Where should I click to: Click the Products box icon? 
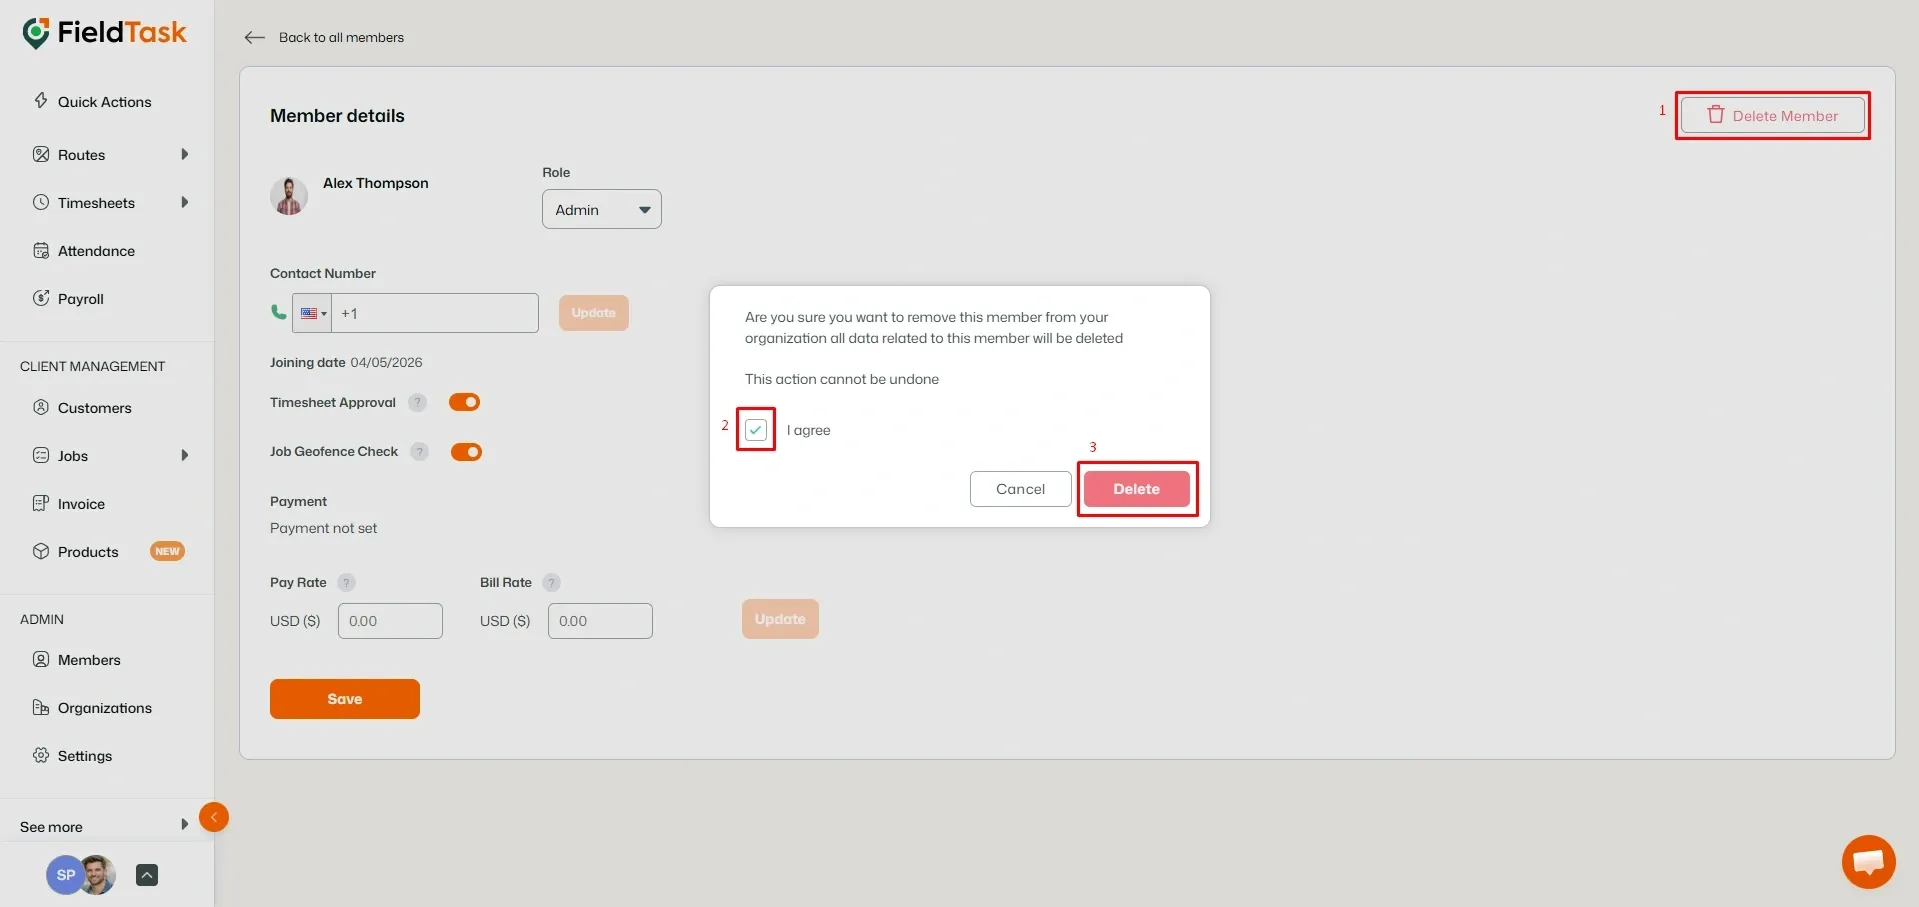click(x=41, y=551)
